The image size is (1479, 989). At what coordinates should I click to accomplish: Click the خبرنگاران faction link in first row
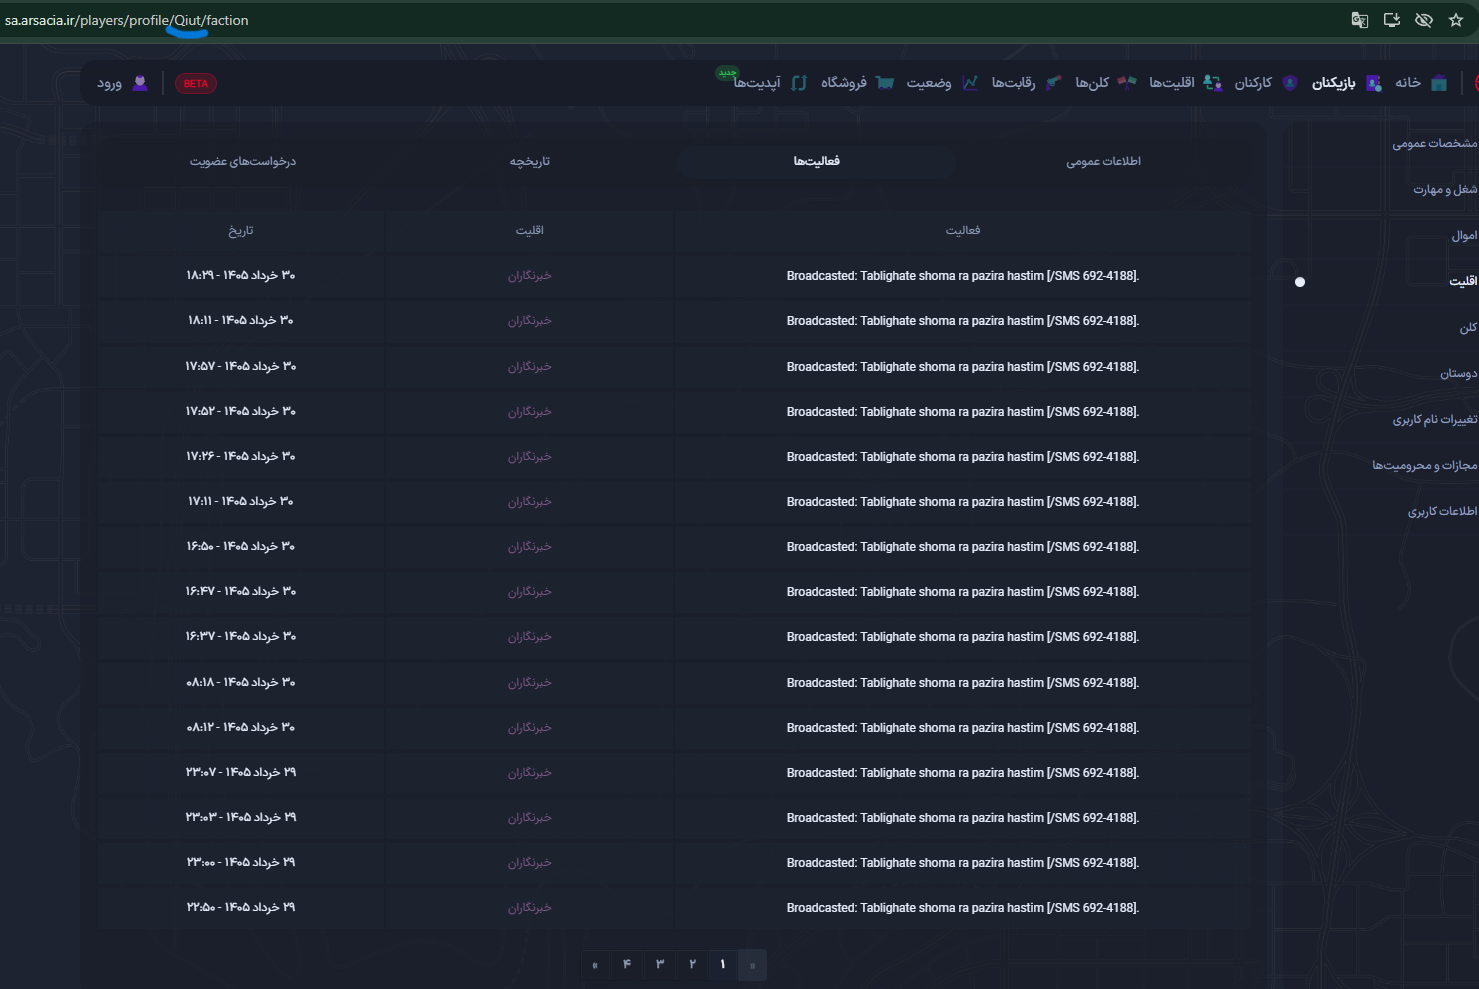point(529,275)
